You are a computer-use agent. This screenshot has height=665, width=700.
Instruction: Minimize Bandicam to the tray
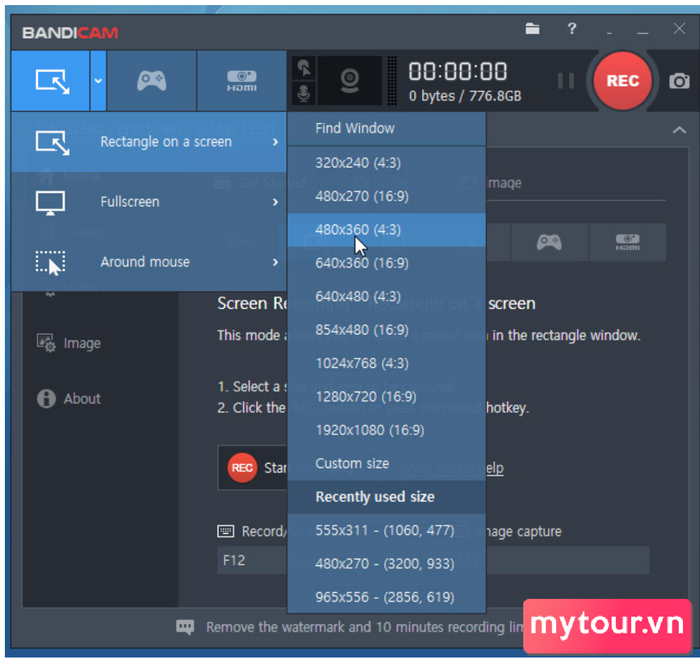pyautogui.click(x=609, y=33)
